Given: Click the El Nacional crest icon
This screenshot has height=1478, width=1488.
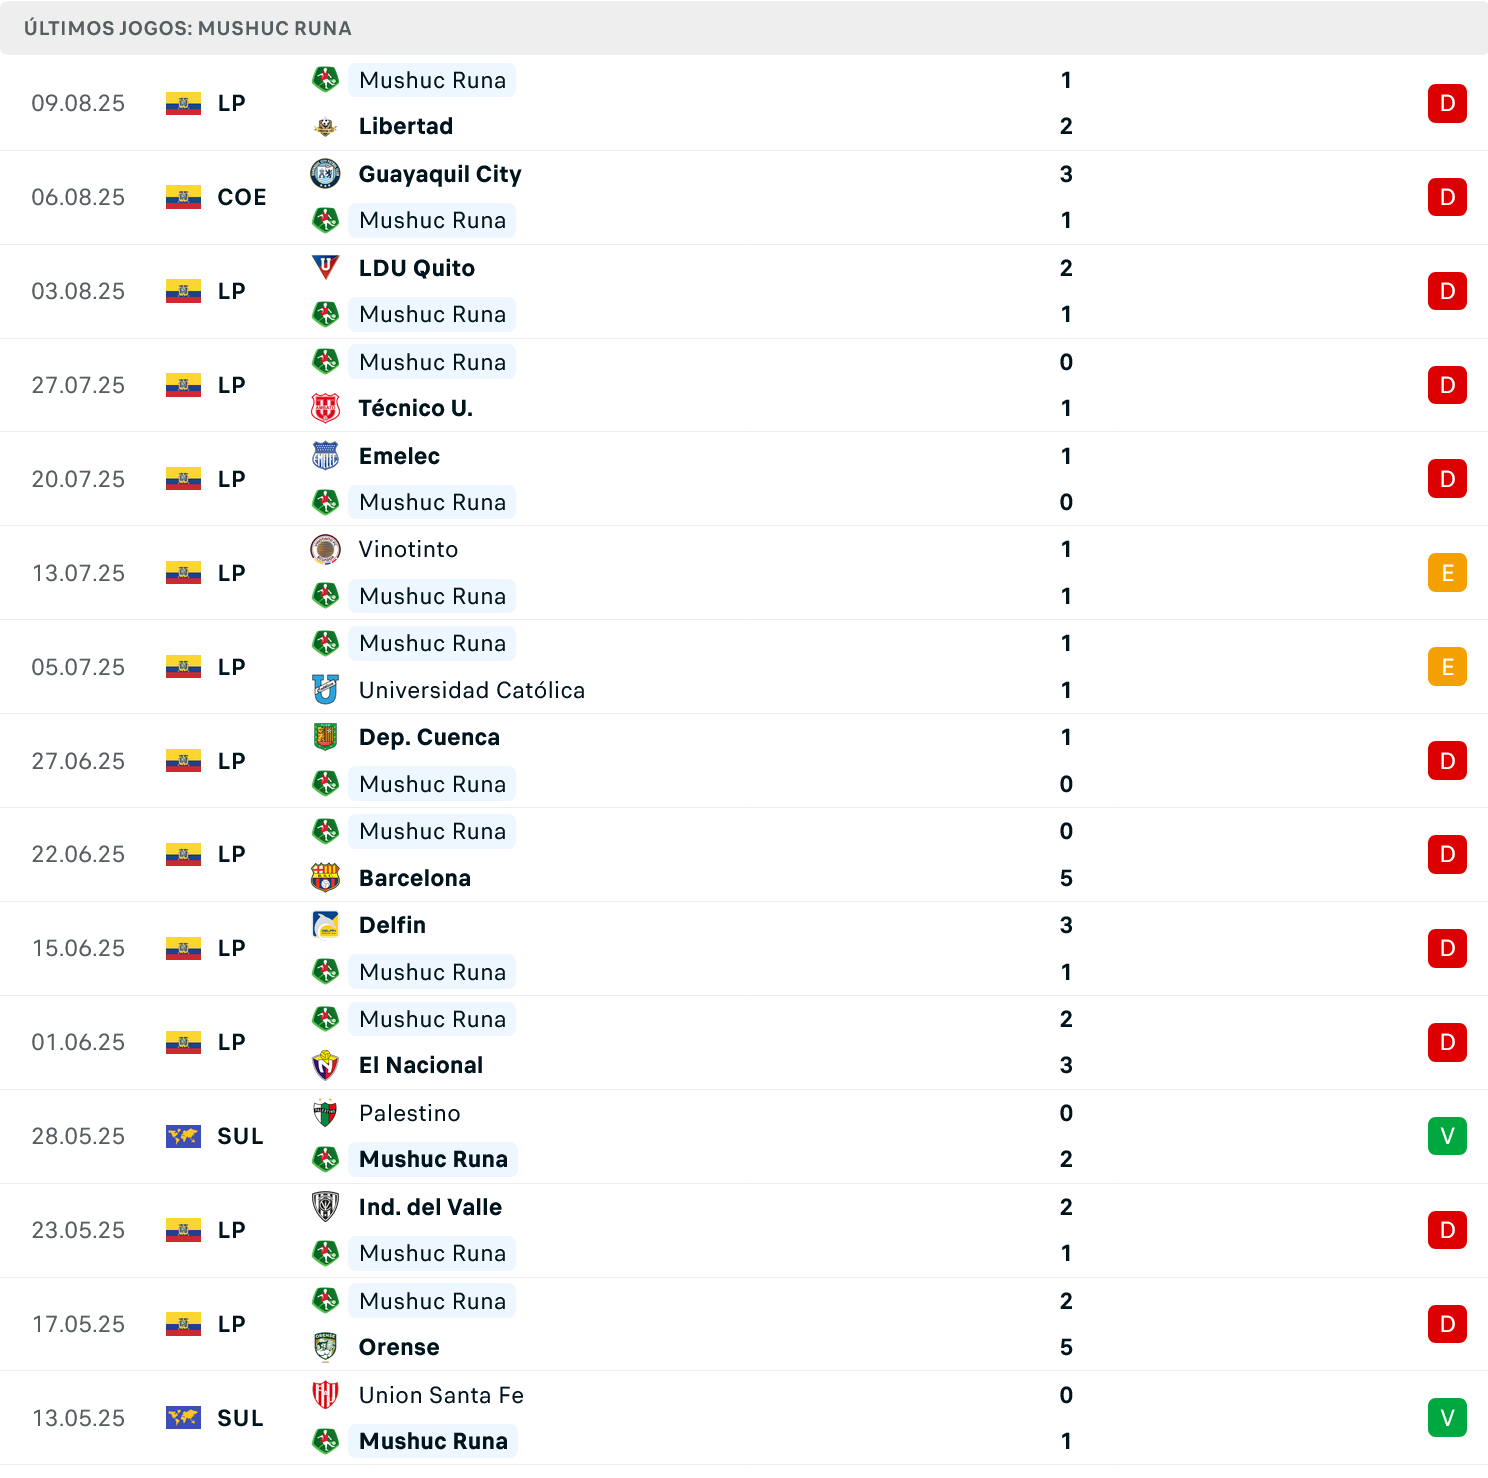Looking at the screenshot, I should coord(325,1065).
